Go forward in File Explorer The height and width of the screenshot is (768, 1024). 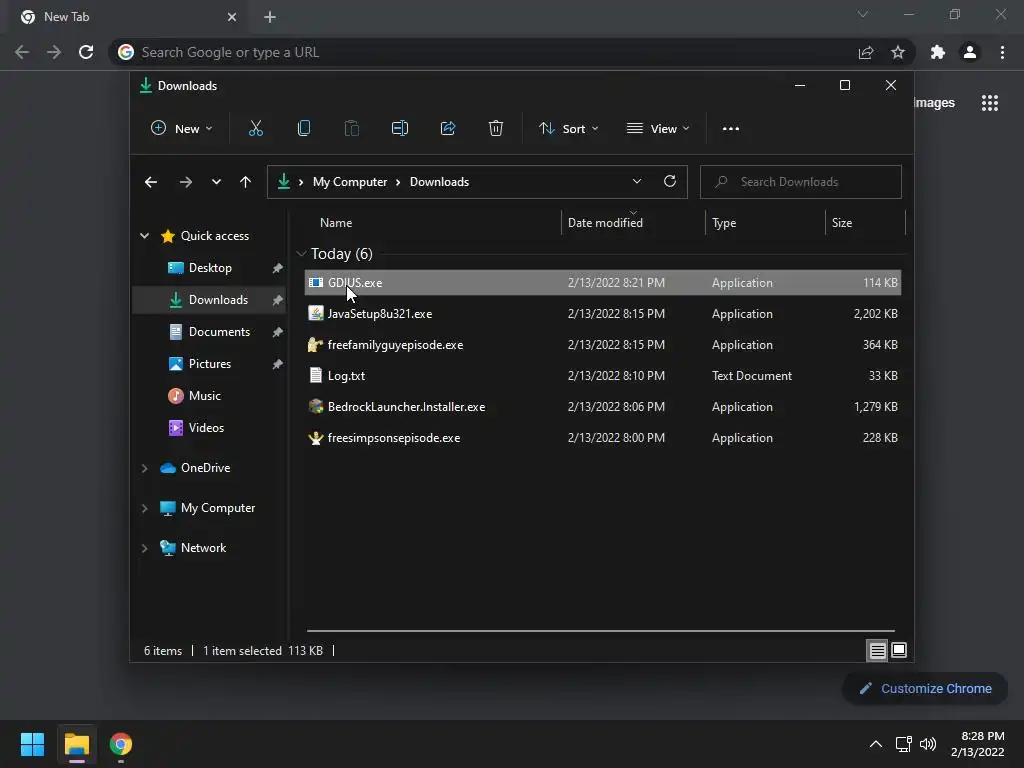coord(185,182)
